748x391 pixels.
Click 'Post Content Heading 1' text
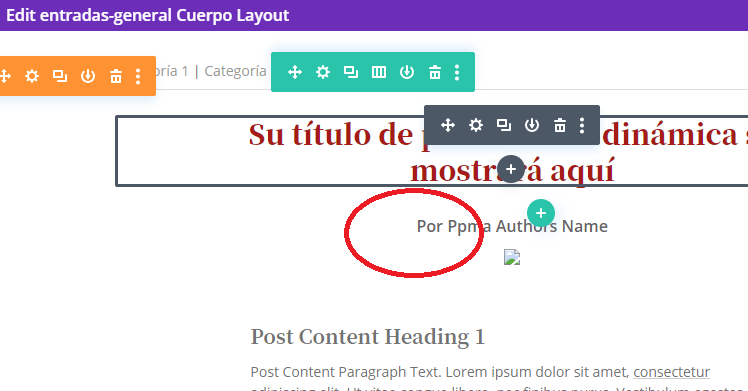[x=368, y=337]
